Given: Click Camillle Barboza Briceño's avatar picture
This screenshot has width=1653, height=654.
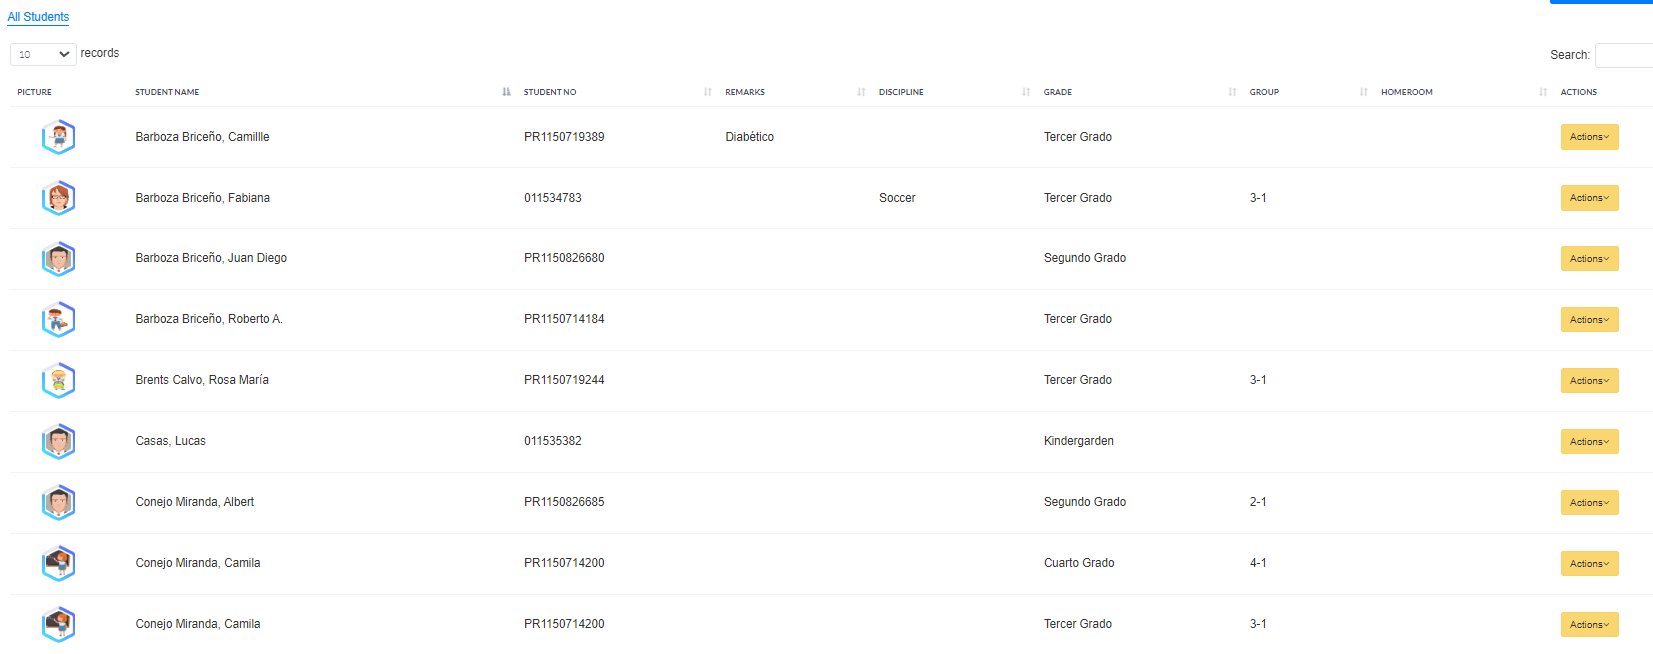Looking at the screenshot, I should coord(58,137).
